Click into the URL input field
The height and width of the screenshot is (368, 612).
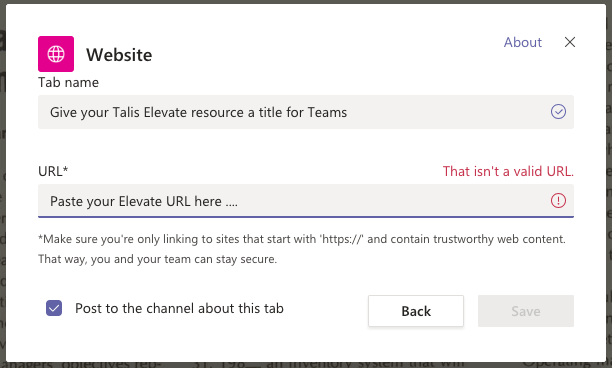coord(306,201)
